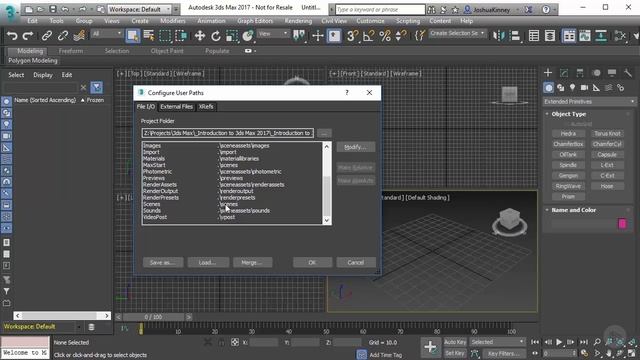Viewport: 640px width, 360px height.
Task: Toggle selection lock icon in status bar
Action: point(221,342)
